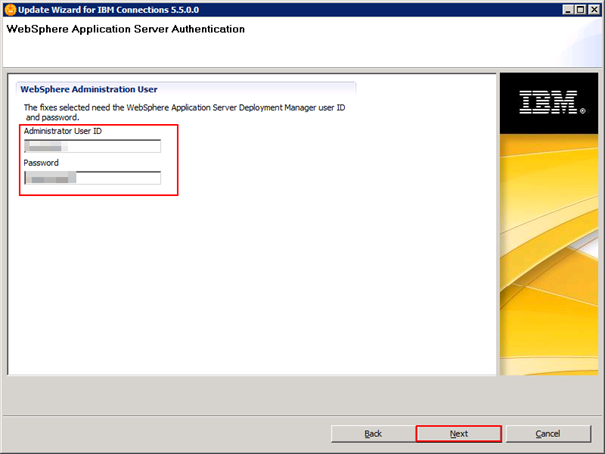Viewport: 605px width, 454px height.
Task: Focus the Administrator User ID text field
Action: (x=92, y=146)
